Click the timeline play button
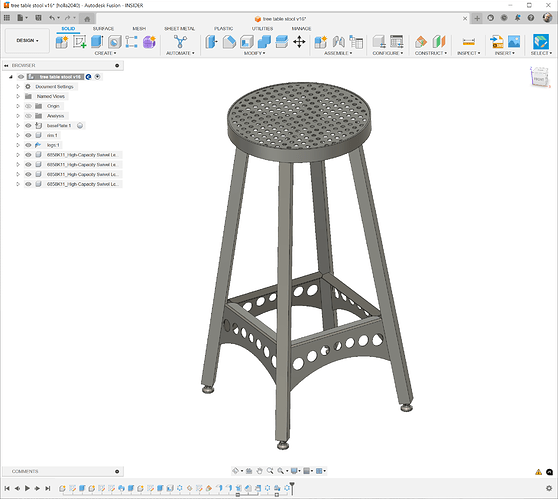 (x=27, y=488)
